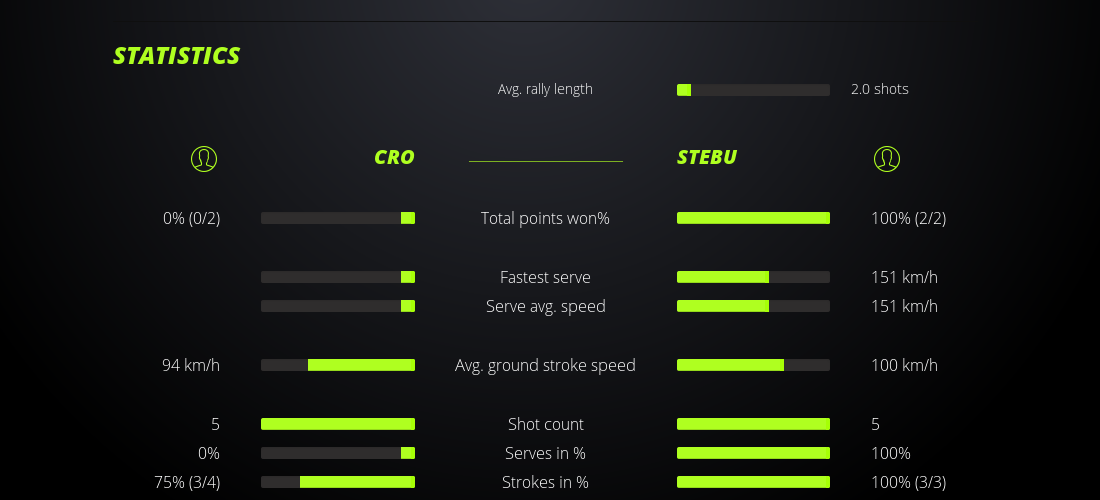The image size is (1100, 500).
Task: Select the CRO player name
Action: (x=394, y=157)
